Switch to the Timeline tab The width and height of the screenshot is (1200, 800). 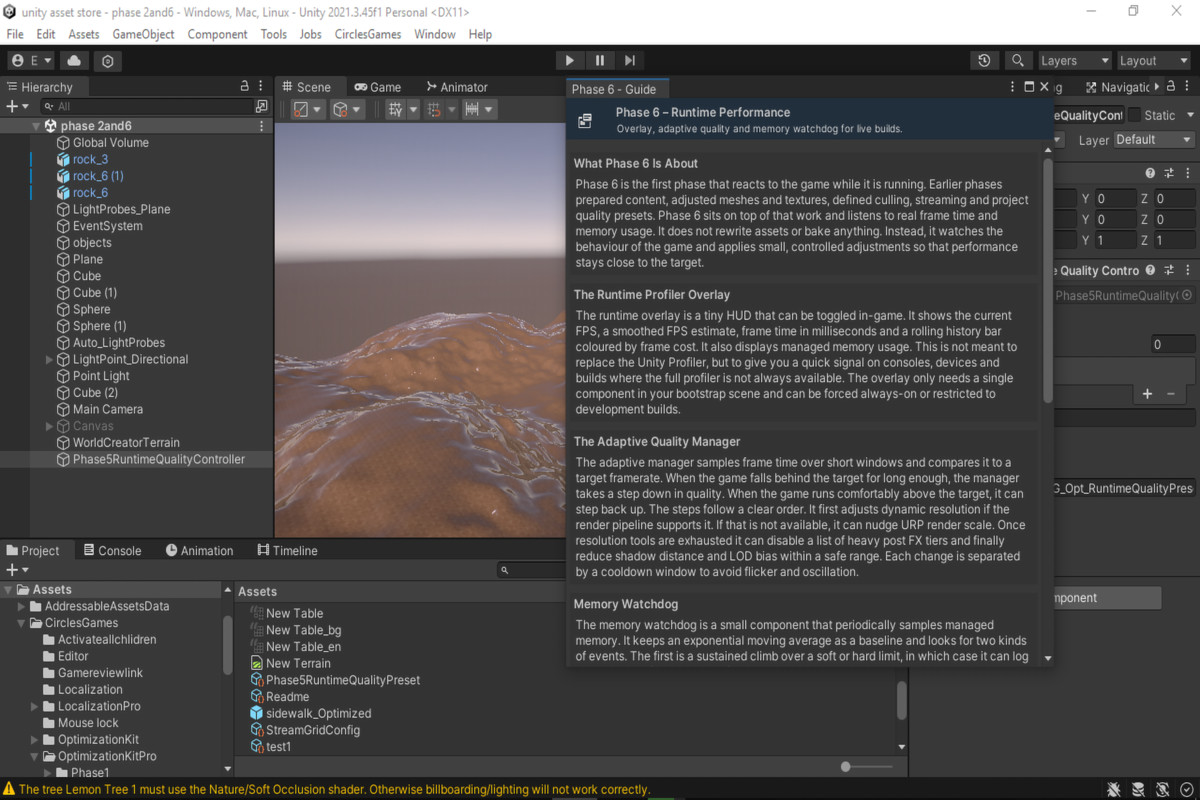(287, 550)
